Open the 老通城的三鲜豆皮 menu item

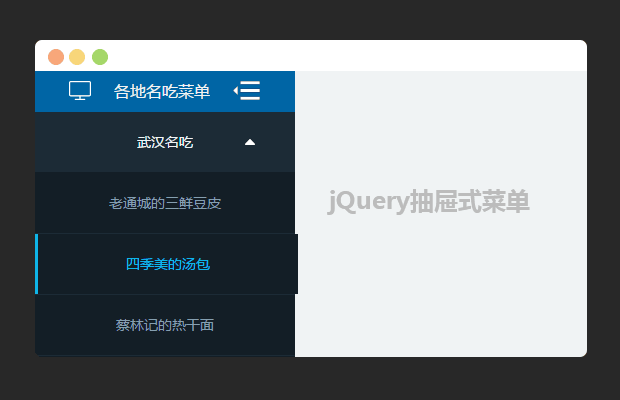165,203
